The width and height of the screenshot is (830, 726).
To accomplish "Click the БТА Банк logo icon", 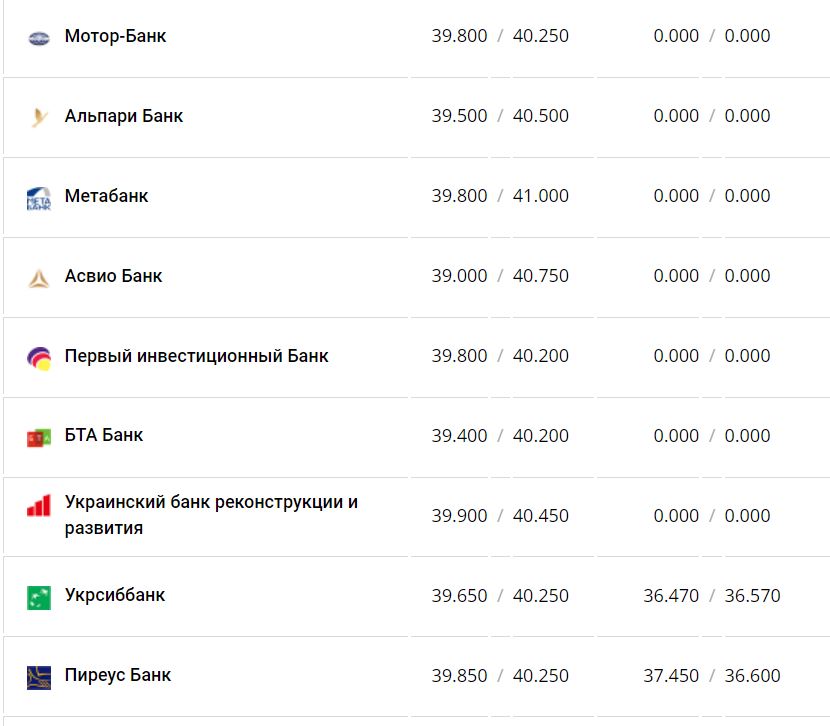I will (x=38, y=438).
